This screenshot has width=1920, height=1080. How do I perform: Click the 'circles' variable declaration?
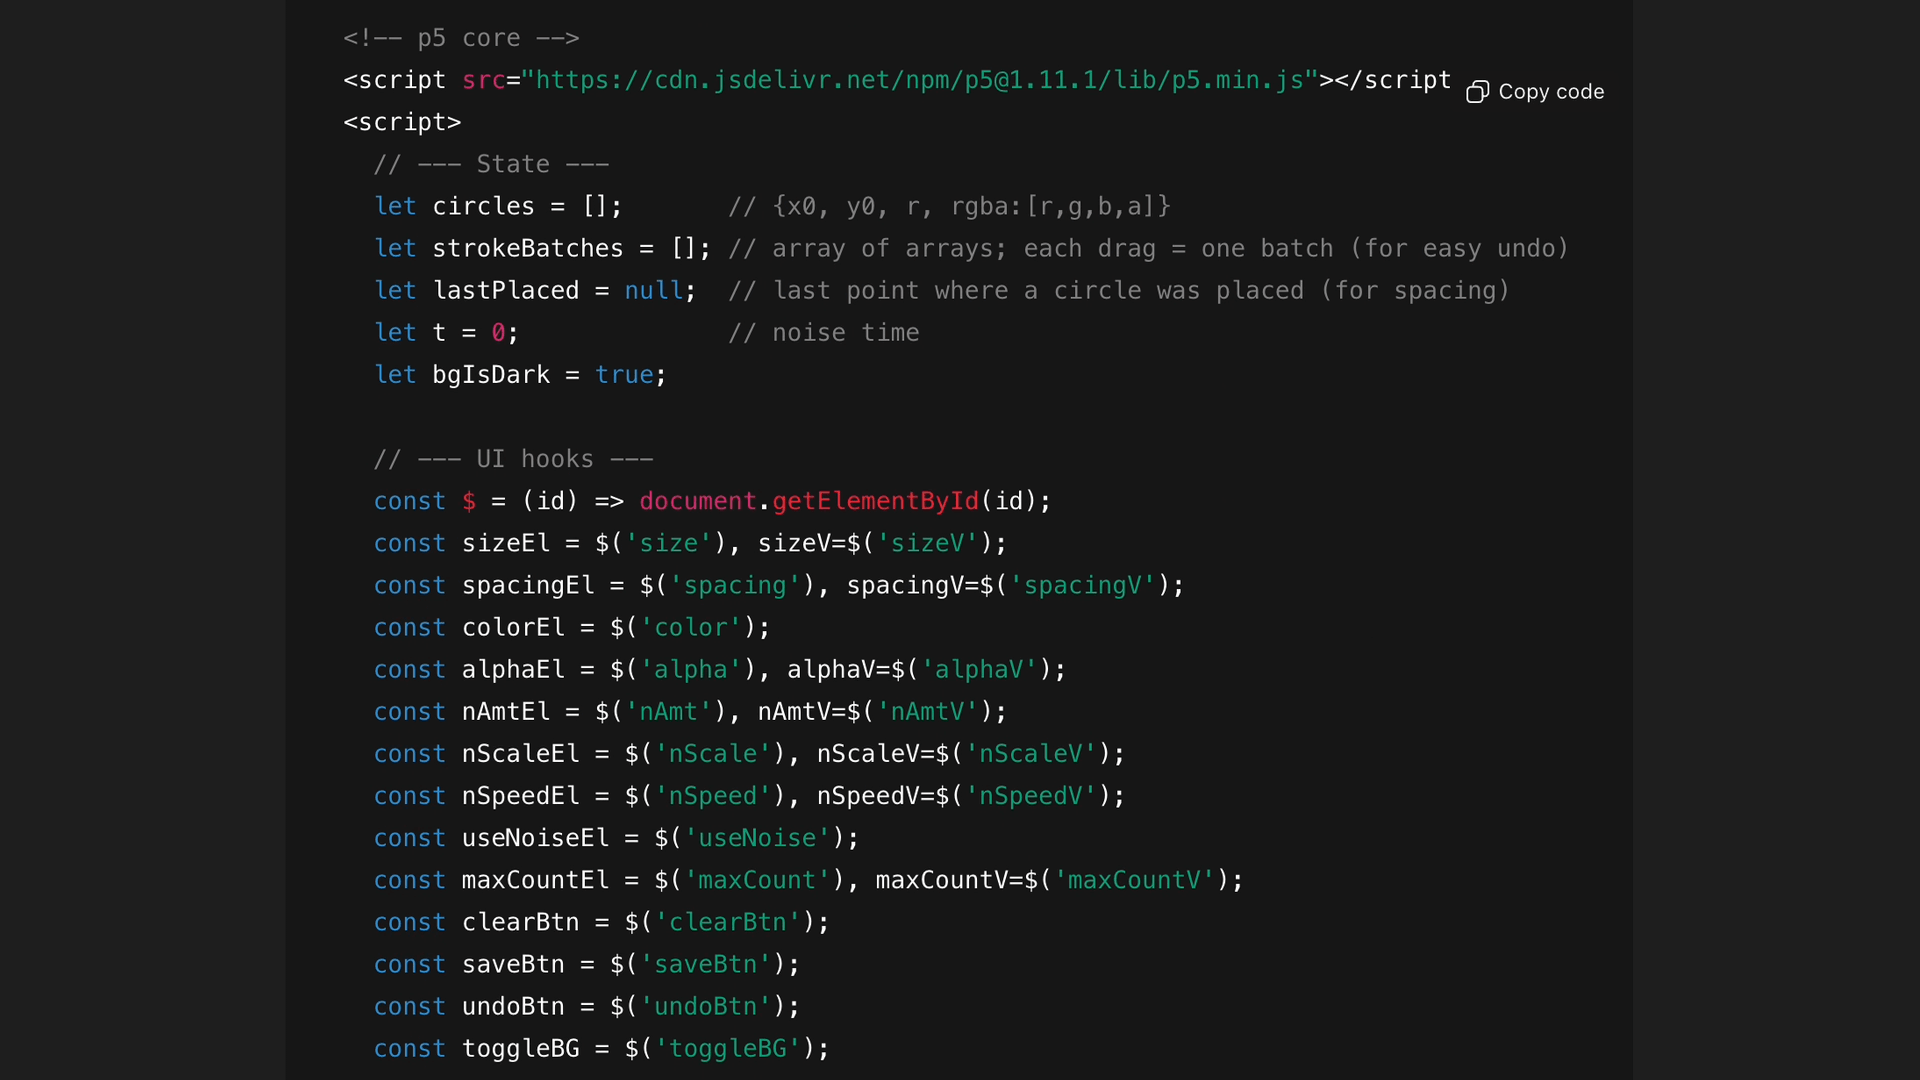(483, 206)
